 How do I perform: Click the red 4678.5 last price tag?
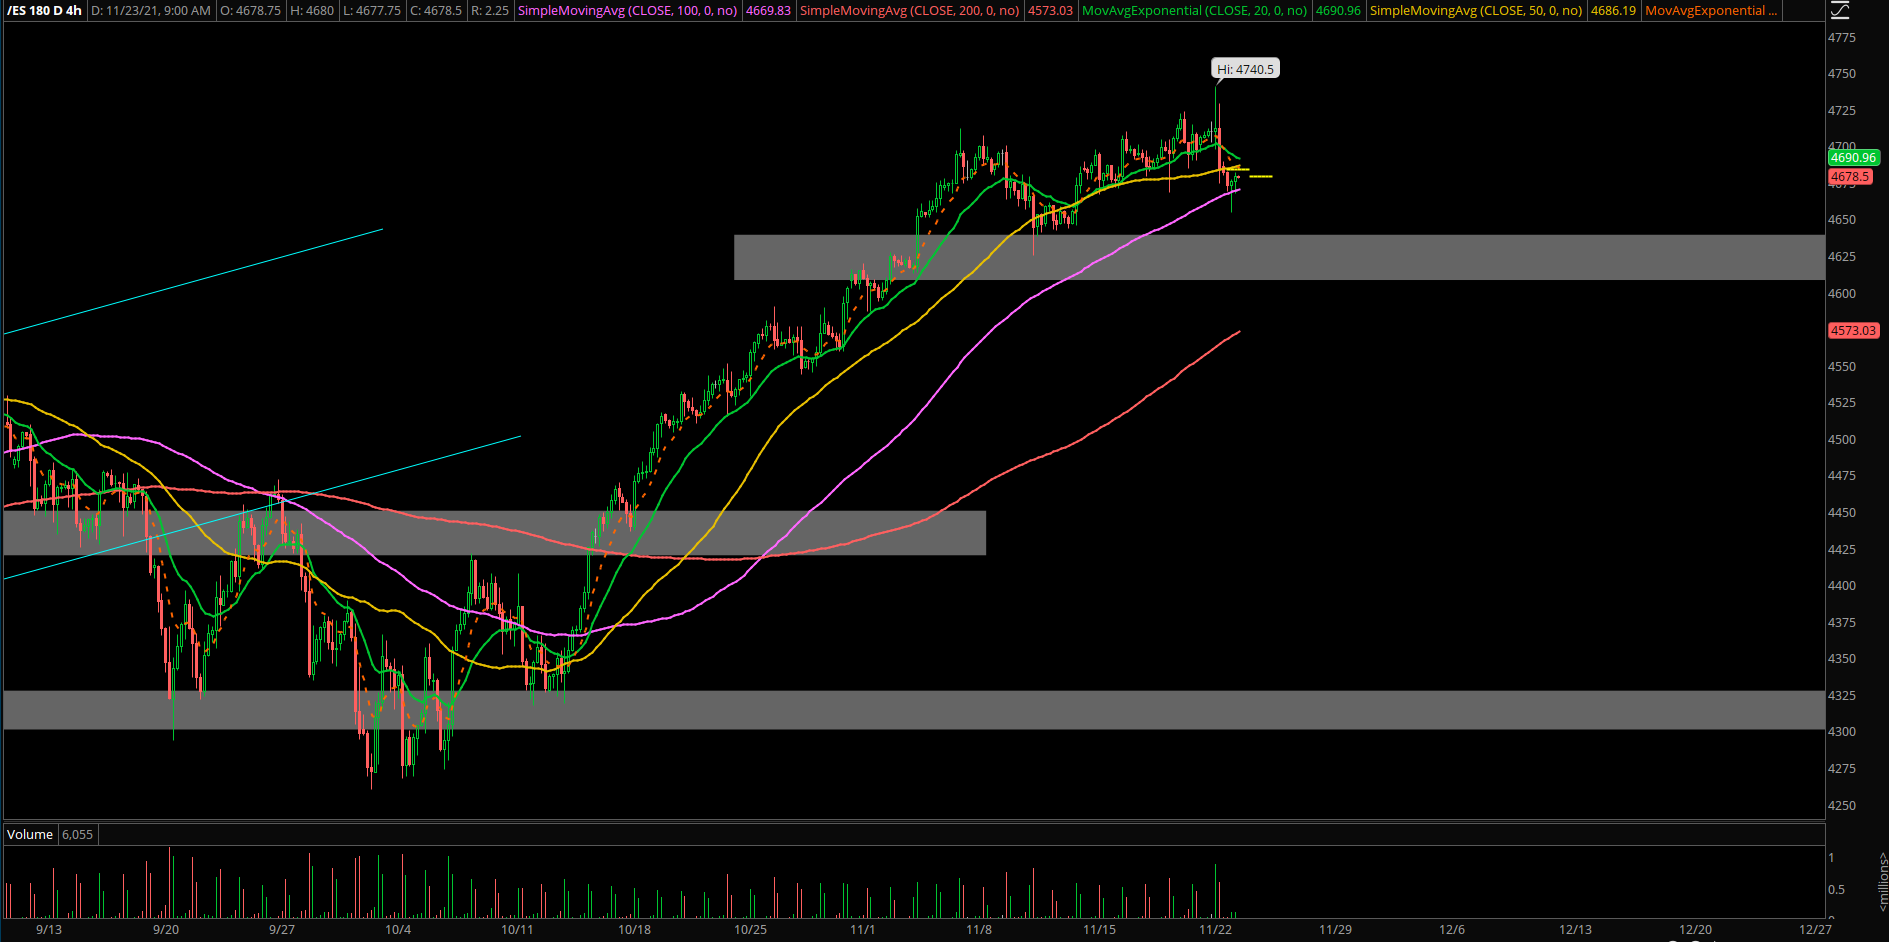[1849, 176]
